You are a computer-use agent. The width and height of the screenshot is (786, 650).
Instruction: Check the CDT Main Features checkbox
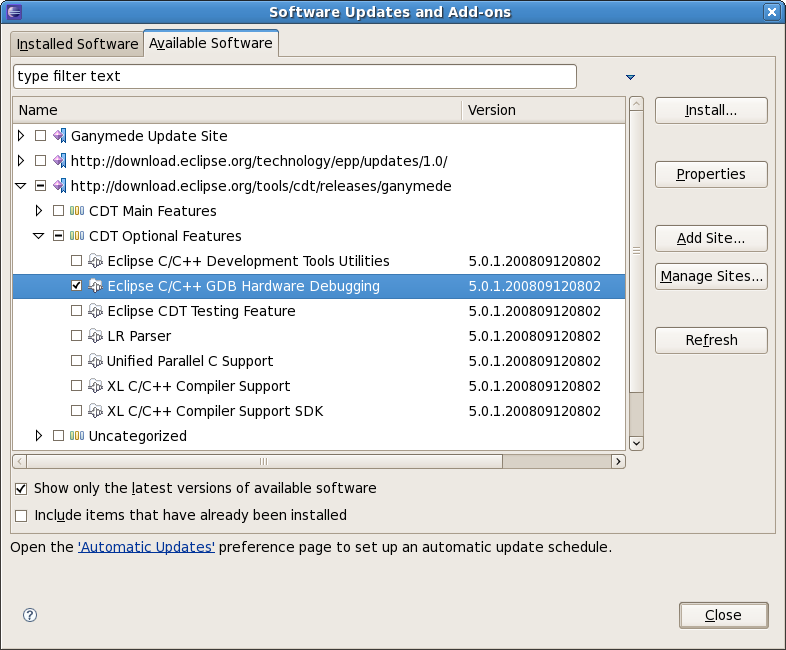(59, 211)
